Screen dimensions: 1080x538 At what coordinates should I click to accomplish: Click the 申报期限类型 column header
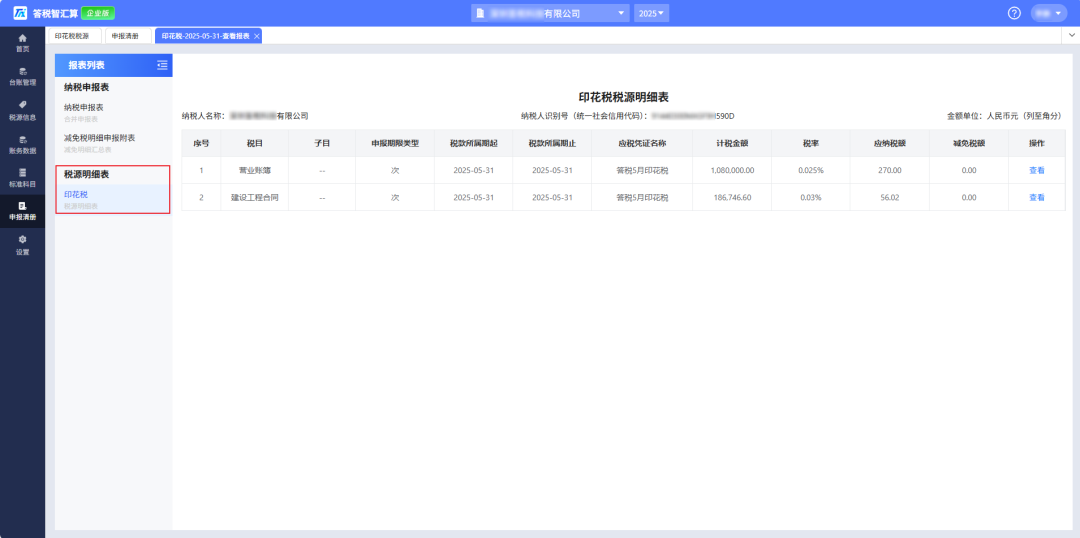click(395, 143)
